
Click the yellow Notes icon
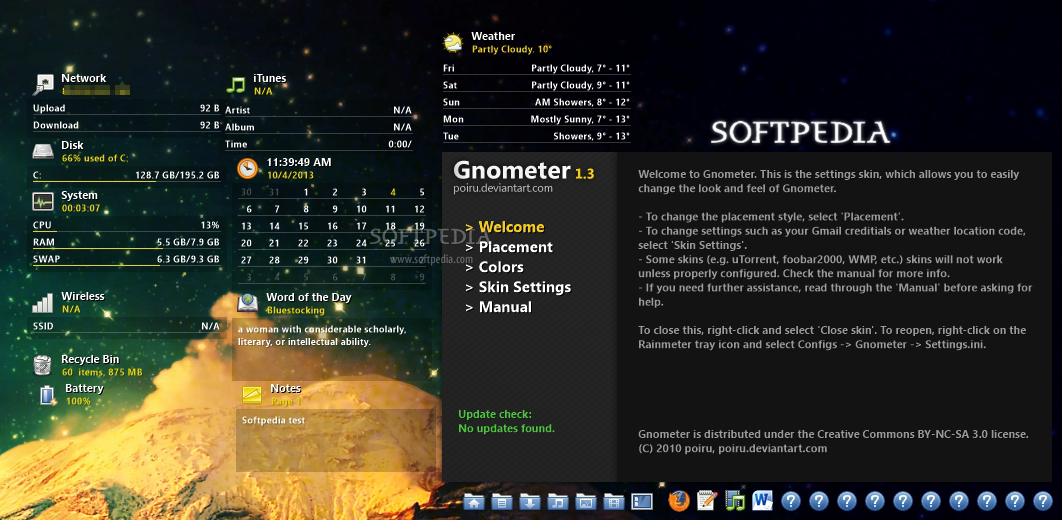[x=252, y=394]
